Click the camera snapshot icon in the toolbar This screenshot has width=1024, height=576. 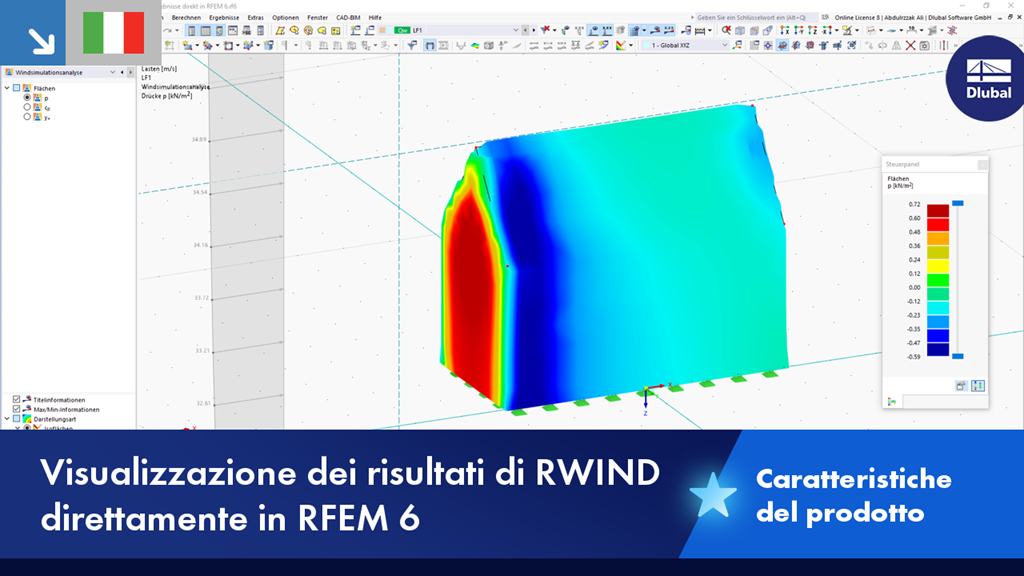click(925, 45)
